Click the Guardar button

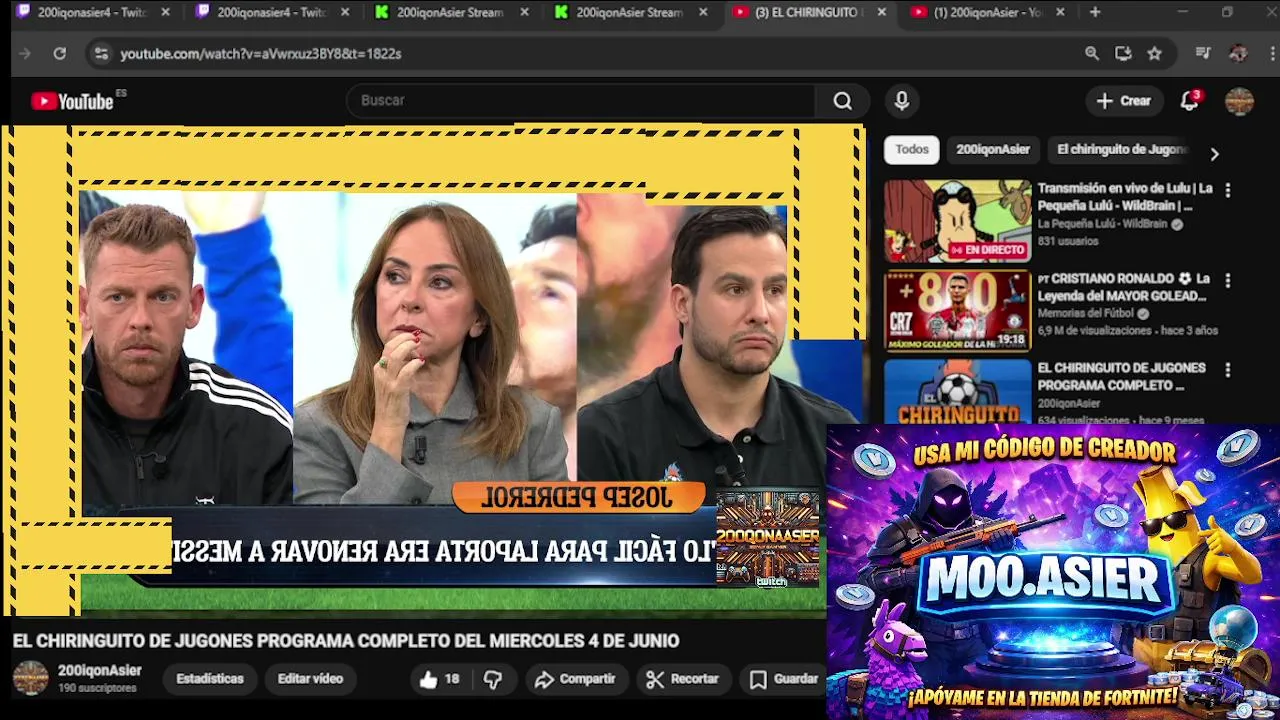tap(784, 679)
